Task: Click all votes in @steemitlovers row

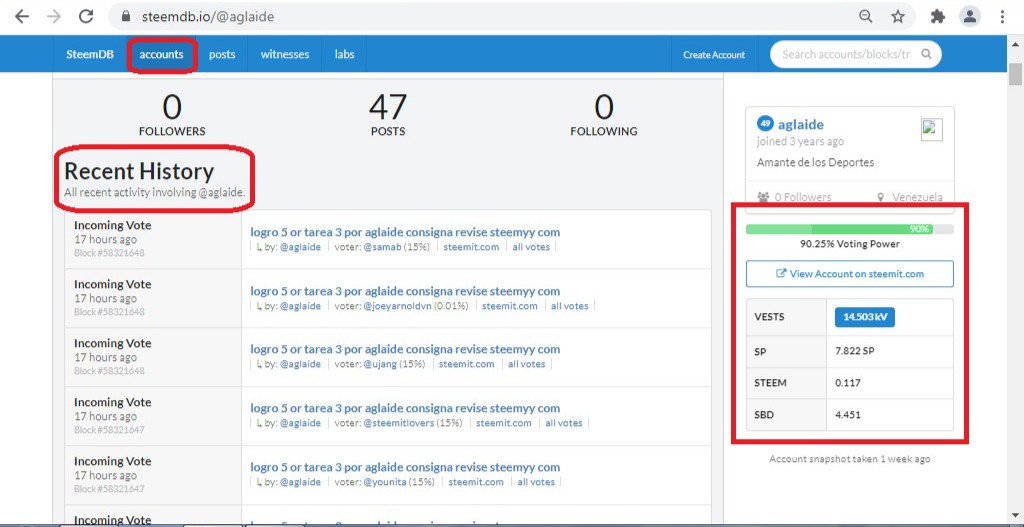Action: pos(564,423)
